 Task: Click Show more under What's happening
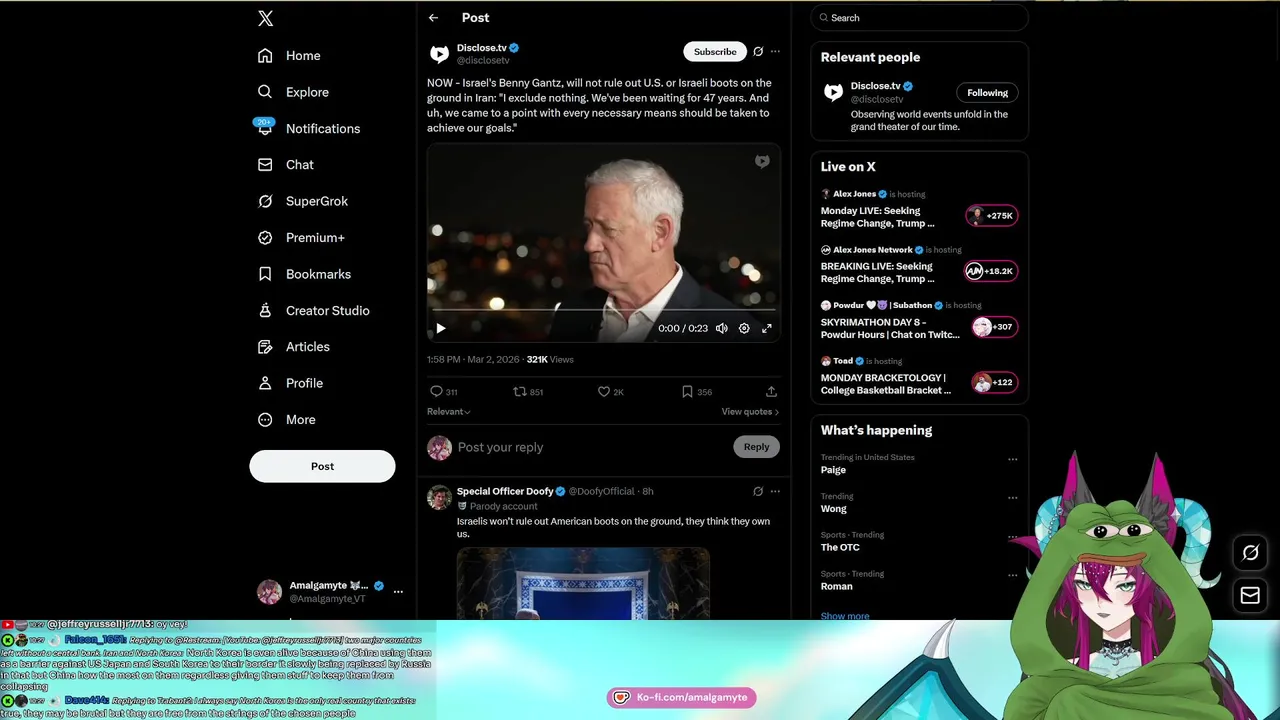(845, 616)
